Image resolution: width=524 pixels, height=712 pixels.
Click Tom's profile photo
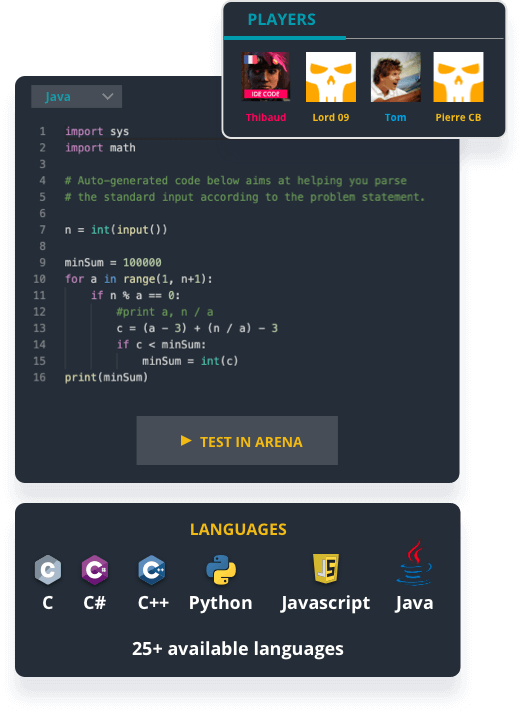[x=395, y=77]
